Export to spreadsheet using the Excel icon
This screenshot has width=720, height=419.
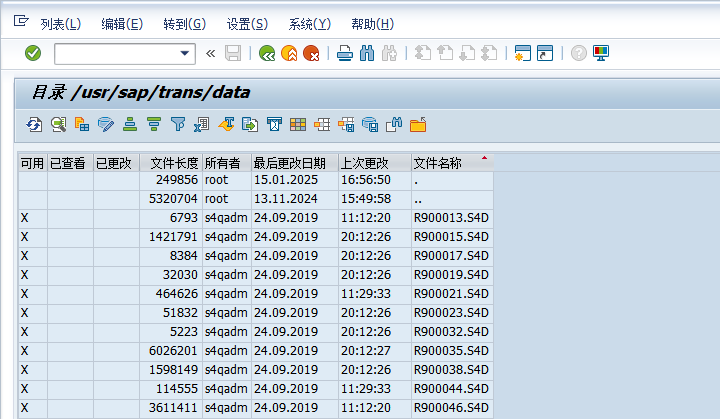202,125
